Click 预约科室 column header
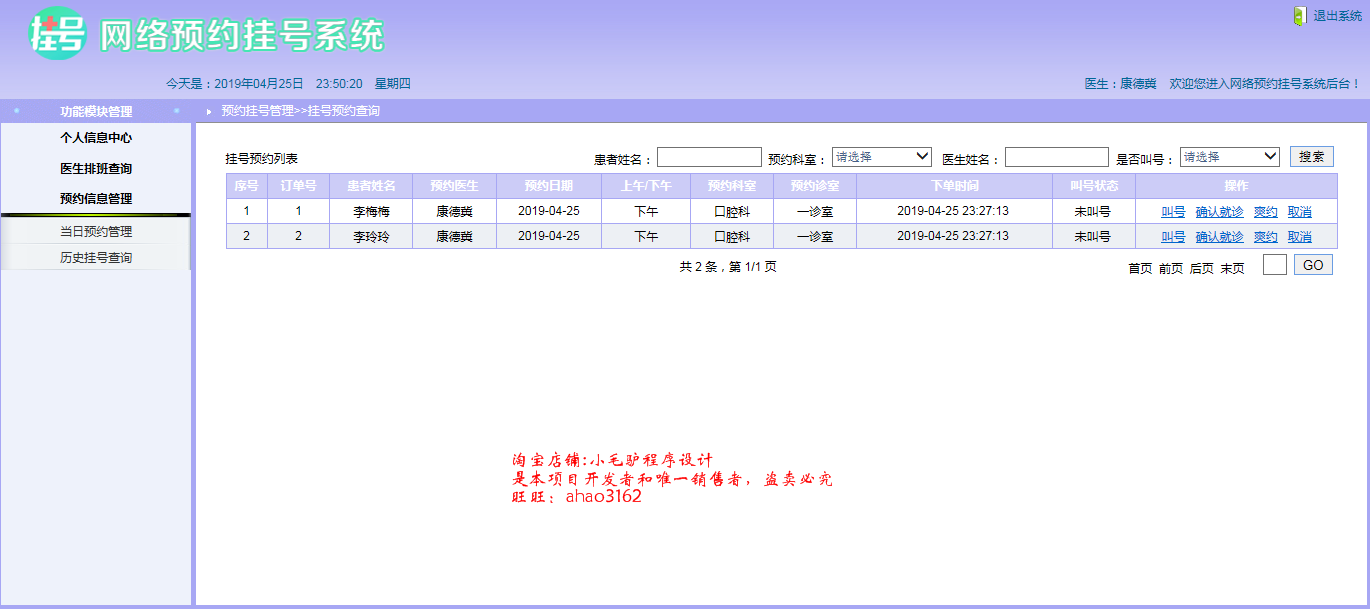Screen dimensions: 1370x609 pyautogui.click(x=732, y=186)
